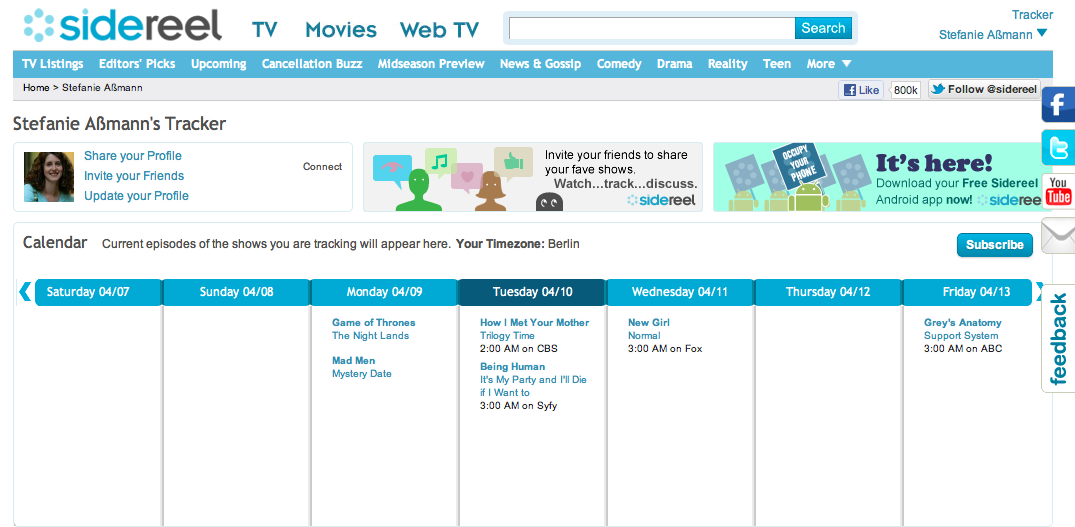This screenshot has height=527, width=1075.
Task: Open the Movies top navigation
Action: [x=341, y=29]
